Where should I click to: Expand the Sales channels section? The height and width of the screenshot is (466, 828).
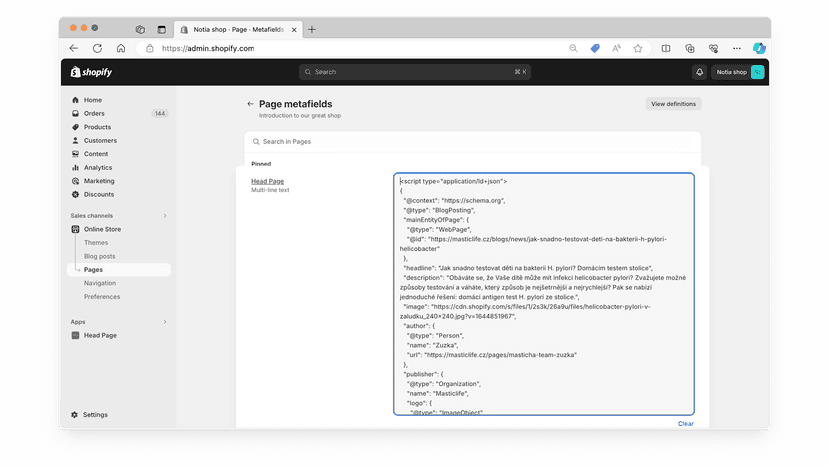pyautogui.click(x=165, y=216)
